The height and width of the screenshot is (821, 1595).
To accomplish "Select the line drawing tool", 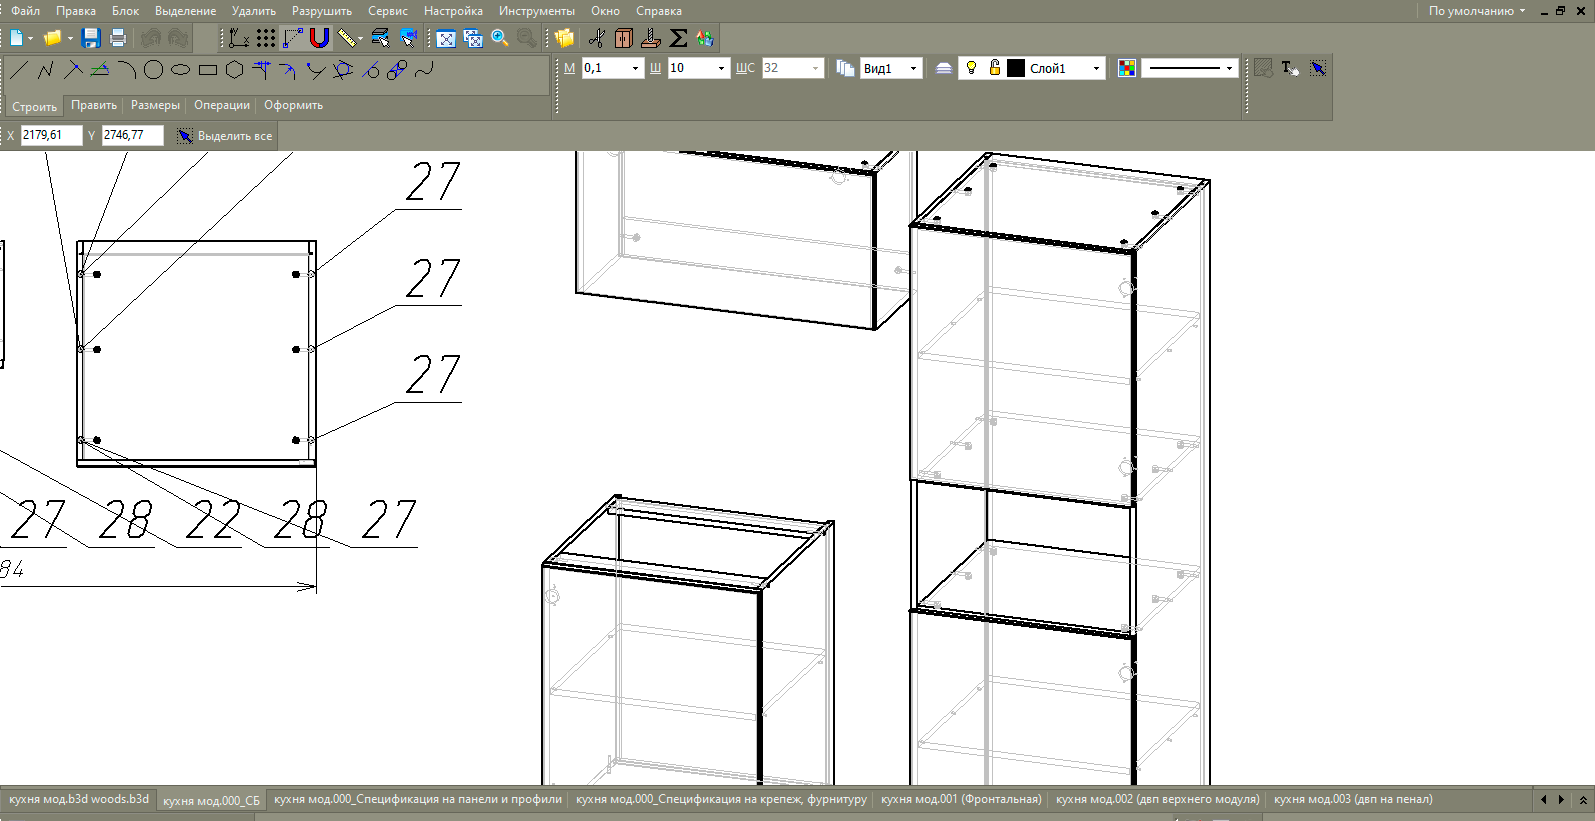I will click(x=19, y=70).
